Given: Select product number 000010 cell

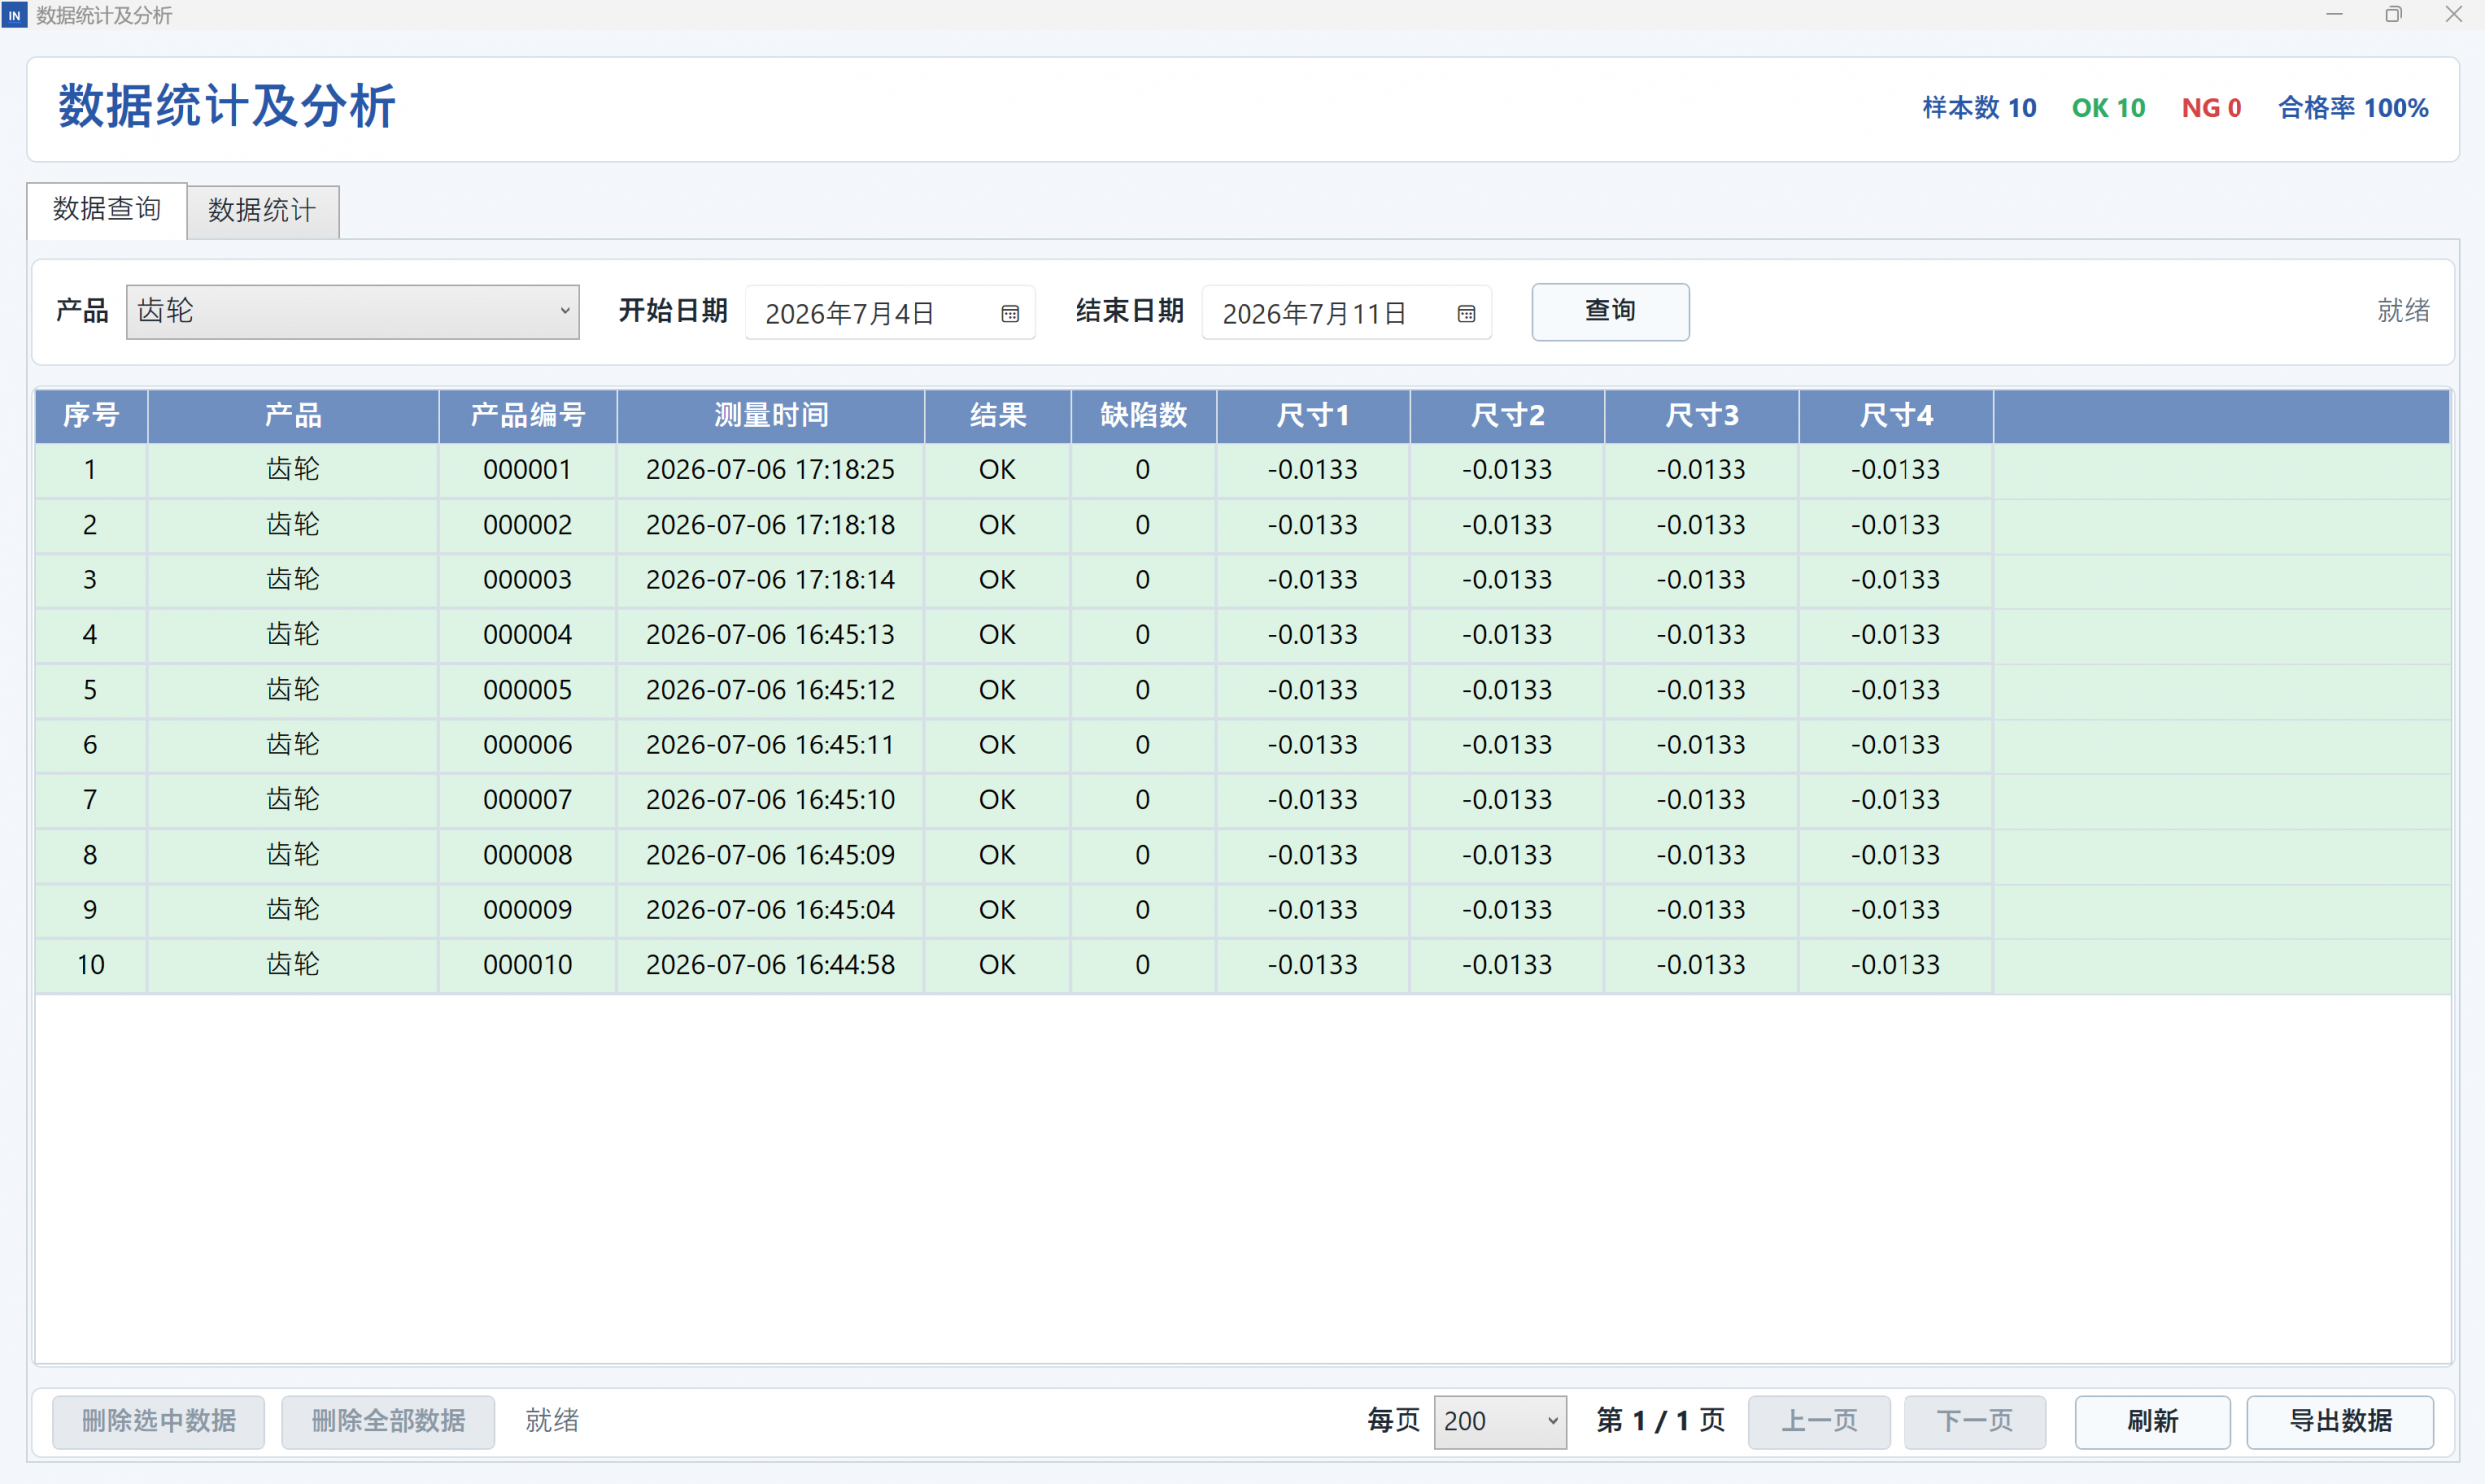Looking at the screenshot, I should [527, 965].
